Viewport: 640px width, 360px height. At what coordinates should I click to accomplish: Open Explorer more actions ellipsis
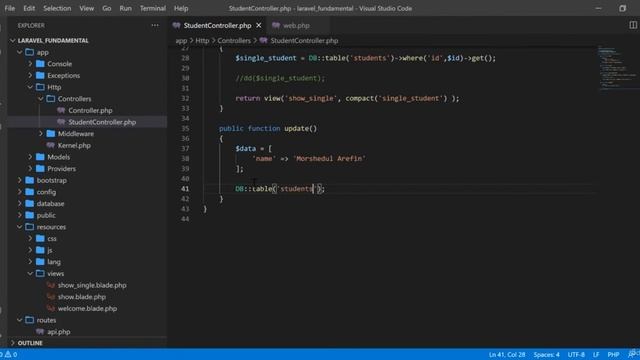coord(155,25)
